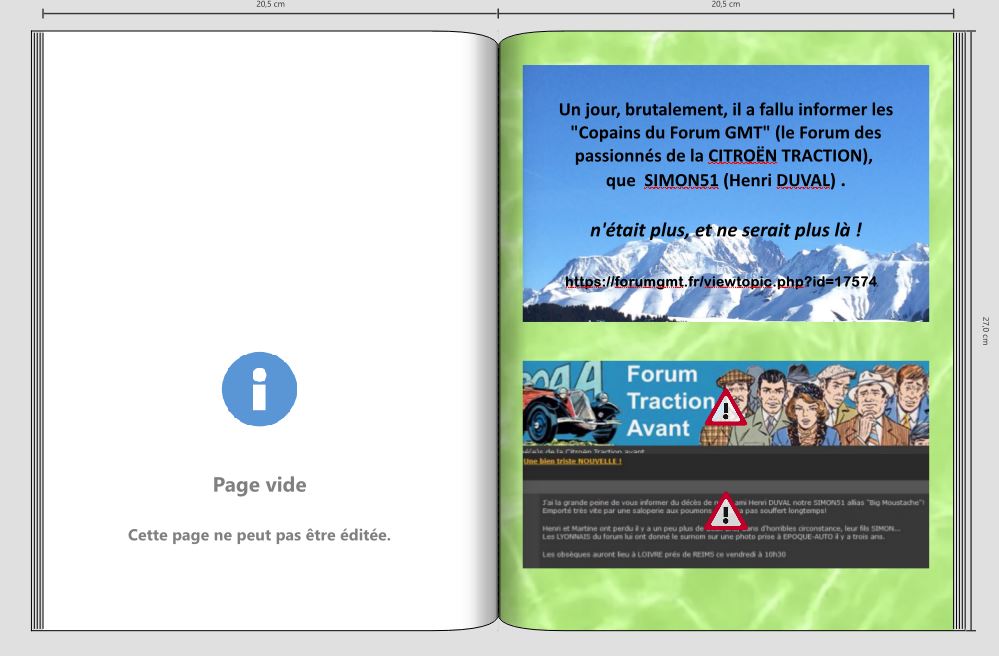999x656 pixels.
Task: Click the 'Page vide' heading
Action: click(x=259, y=485)
